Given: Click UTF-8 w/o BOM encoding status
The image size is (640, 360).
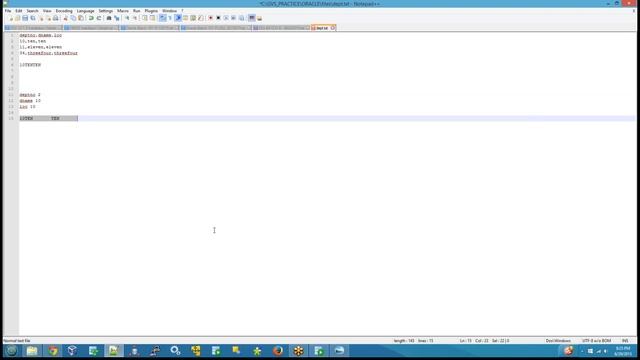Looking at the screenshot, I should [596, 340].
